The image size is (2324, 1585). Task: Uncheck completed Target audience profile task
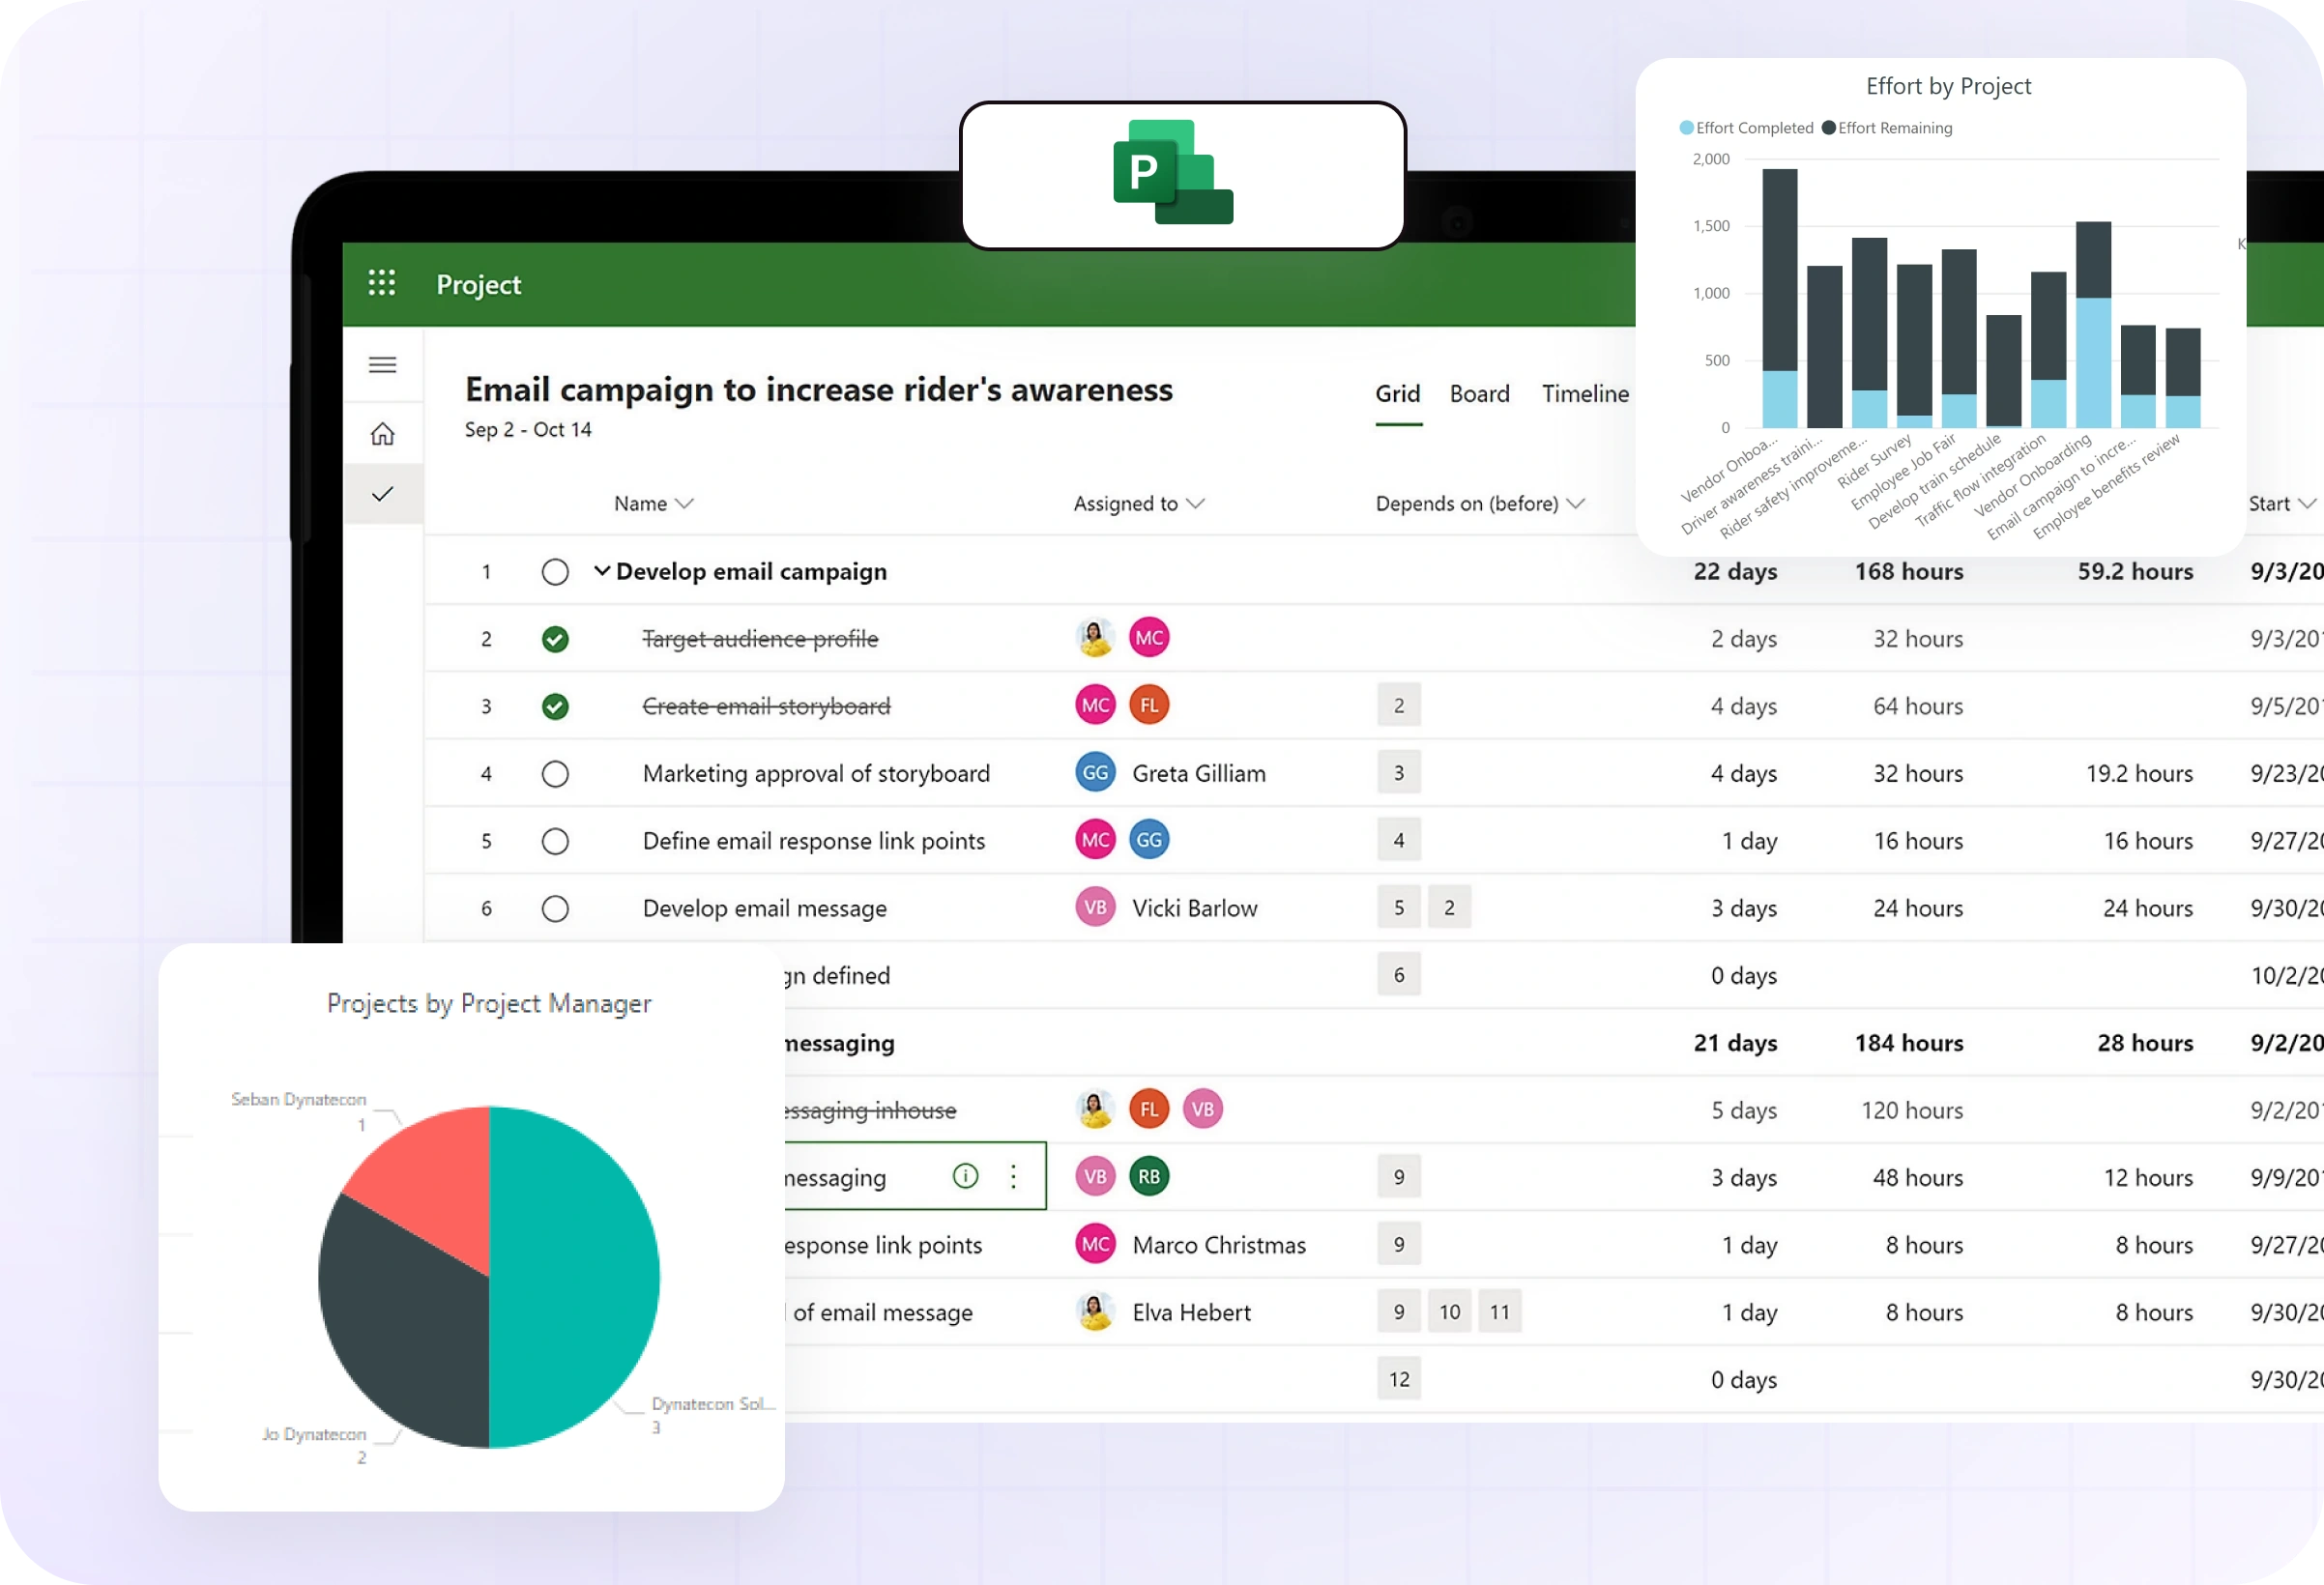[555, 639]
